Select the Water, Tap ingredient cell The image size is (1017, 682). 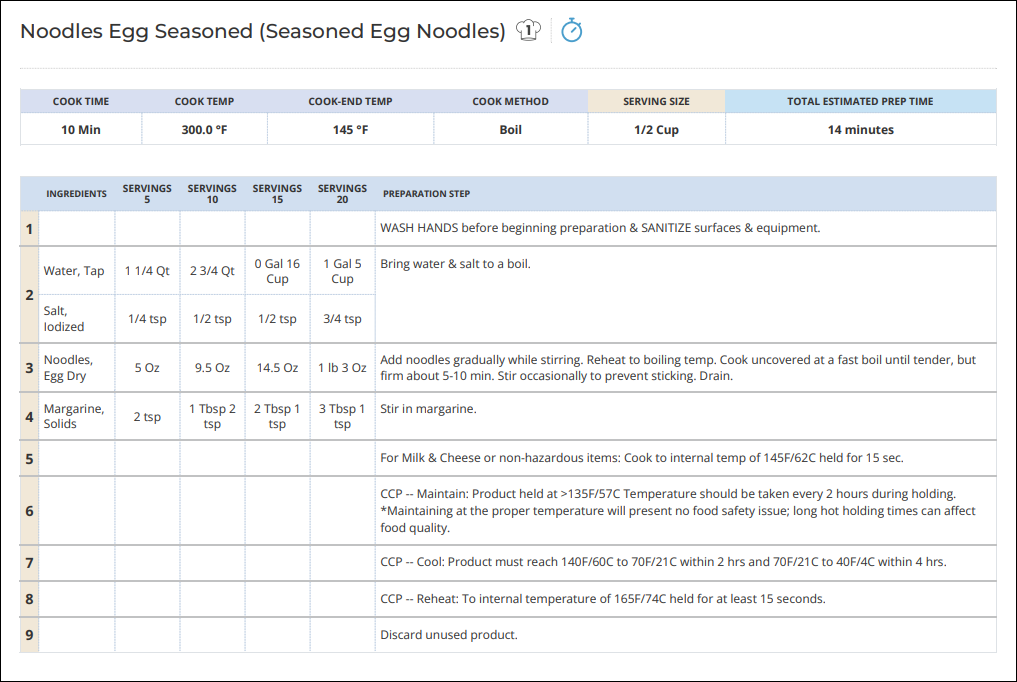[x=74, y=271]
